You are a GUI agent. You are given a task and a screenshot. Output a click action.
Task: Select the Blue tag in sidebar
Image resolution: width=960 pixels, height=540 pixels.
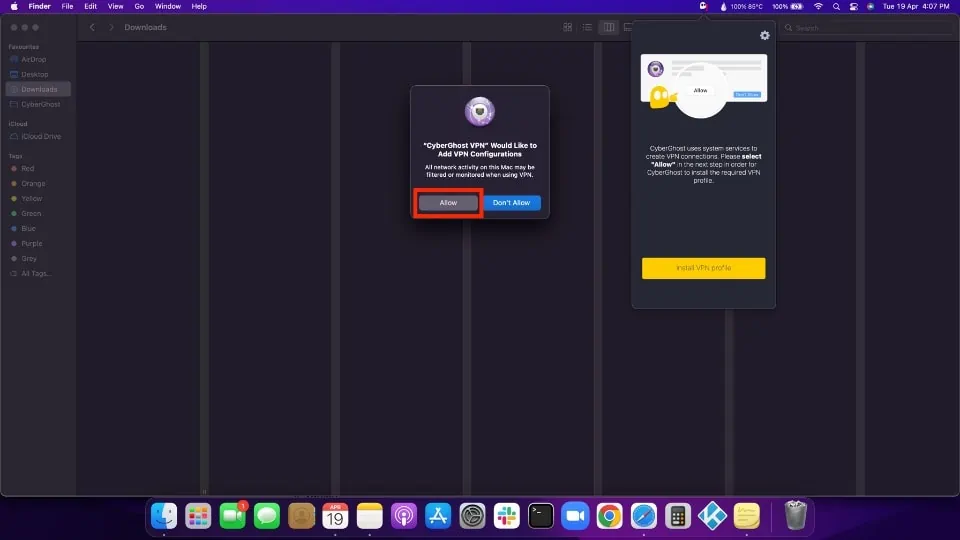38,228
